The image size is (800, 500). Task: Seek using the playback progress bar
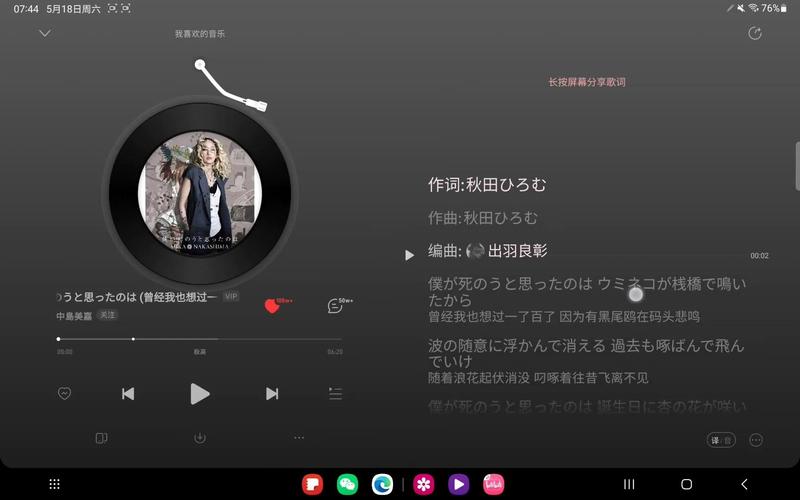pos(200,339)
